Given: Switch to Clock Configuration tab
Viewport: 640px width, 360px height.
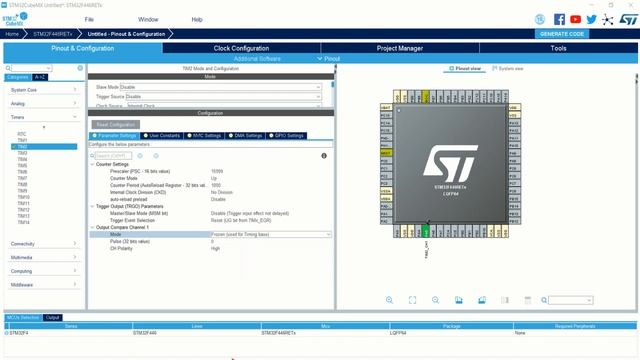Looking at the screenshot, I should pos(241,48).
